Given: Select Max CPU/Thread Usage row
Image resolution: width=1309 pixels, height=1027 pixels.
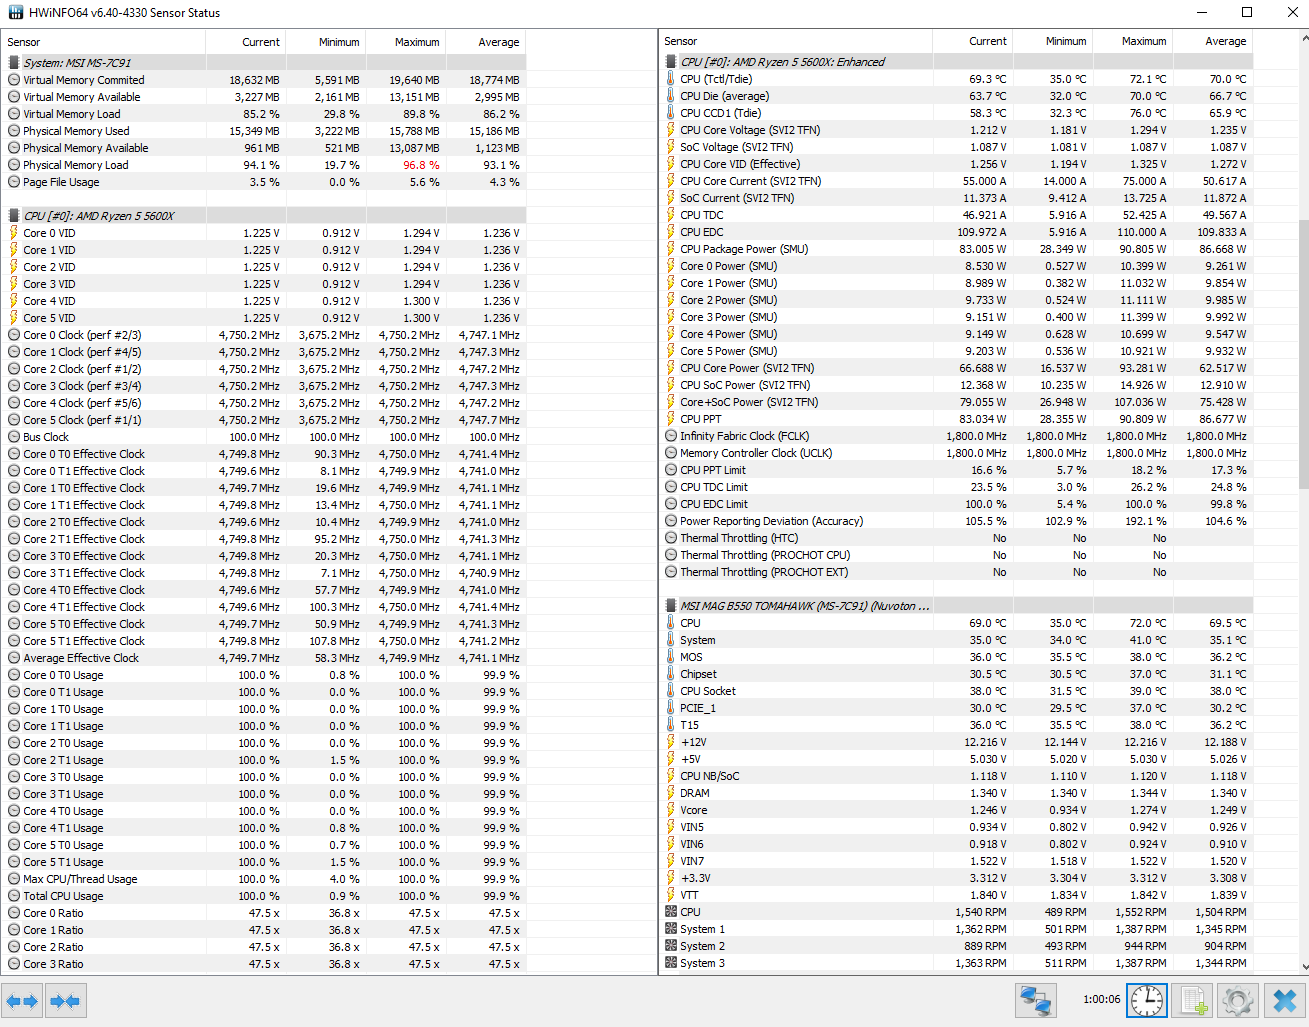Looking at the screenshot, I should [264, 879].
